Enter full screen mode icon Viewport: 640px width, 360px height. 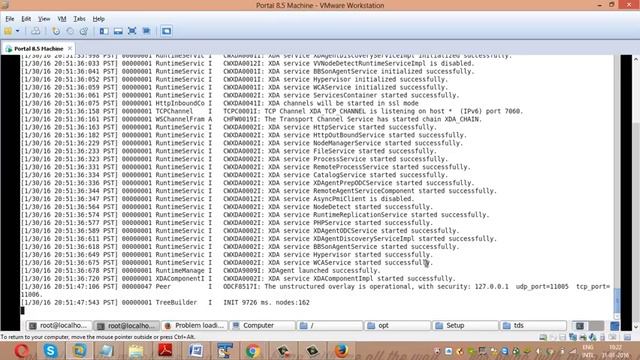point(132,31)
